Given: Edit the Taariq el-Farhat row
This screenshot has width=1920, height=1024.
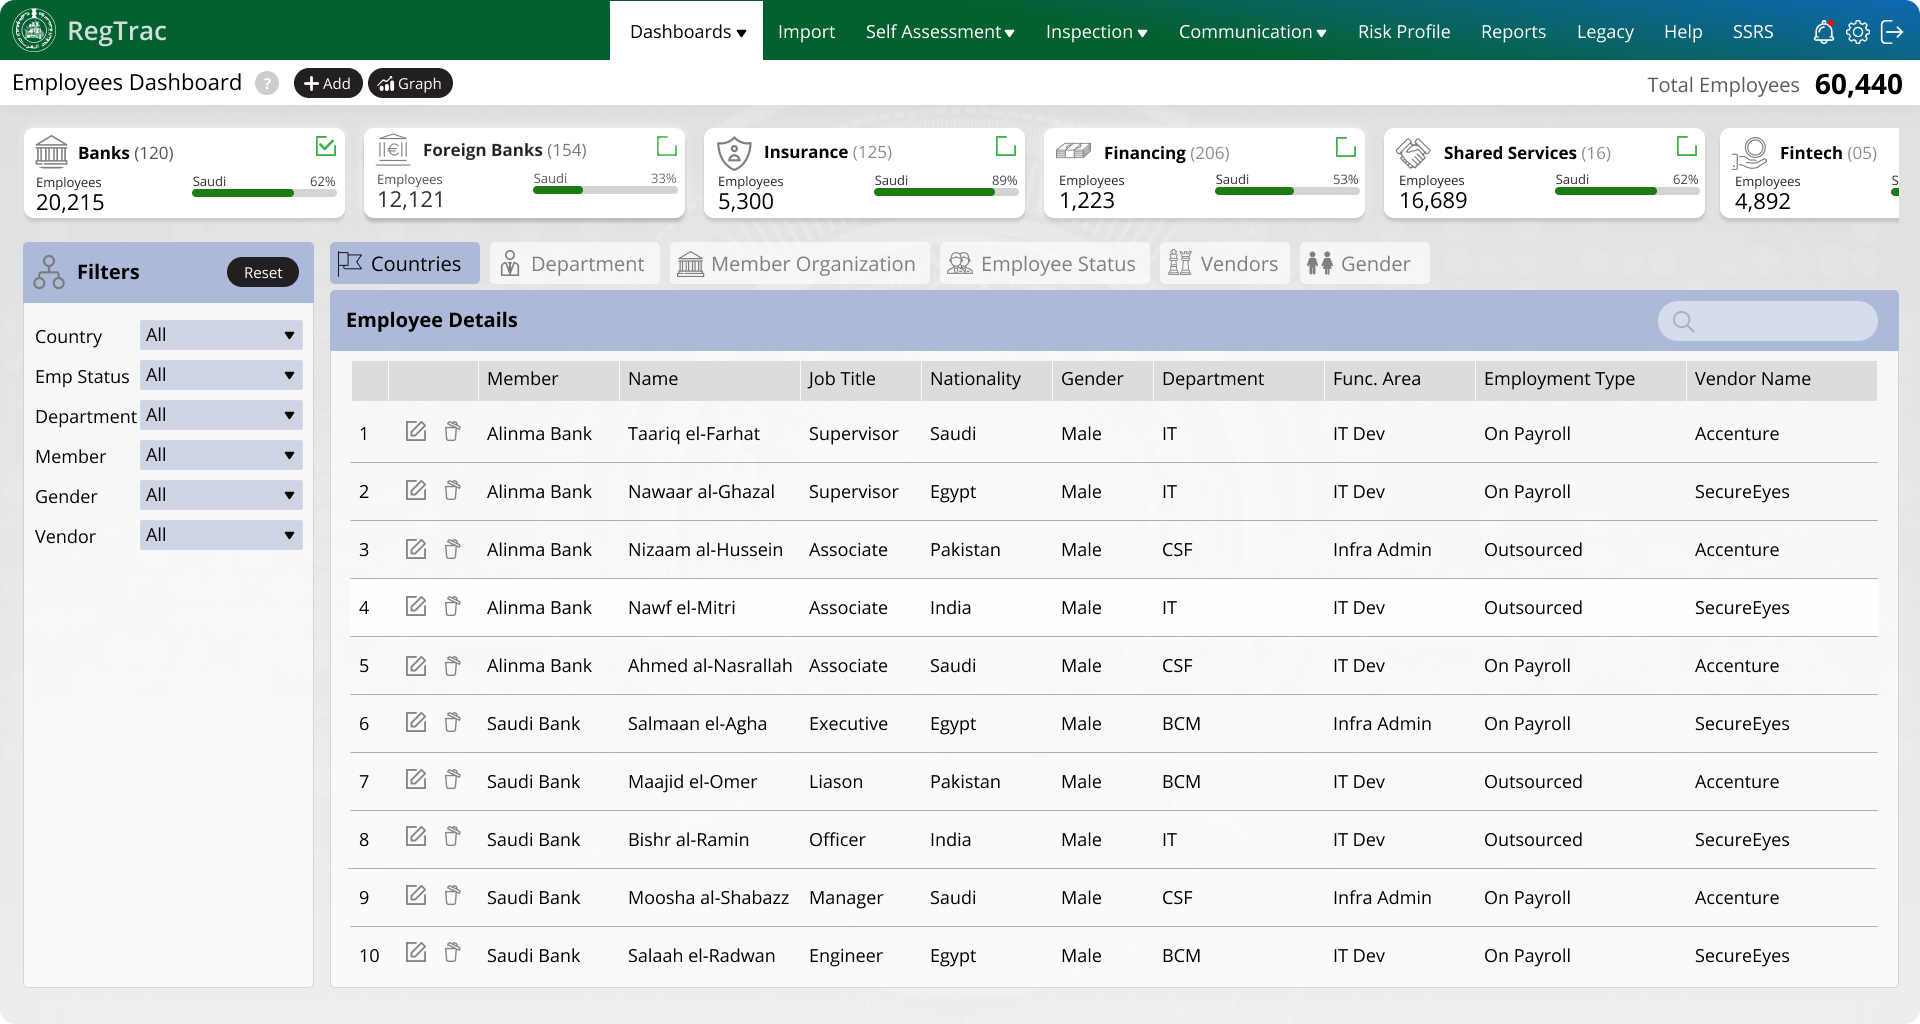Looking at the screenshot, I should tap(416, 432).
